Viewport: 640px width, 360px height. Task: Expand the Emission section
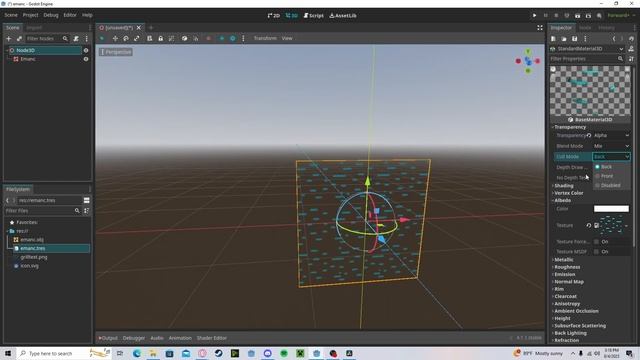(564, 274)
